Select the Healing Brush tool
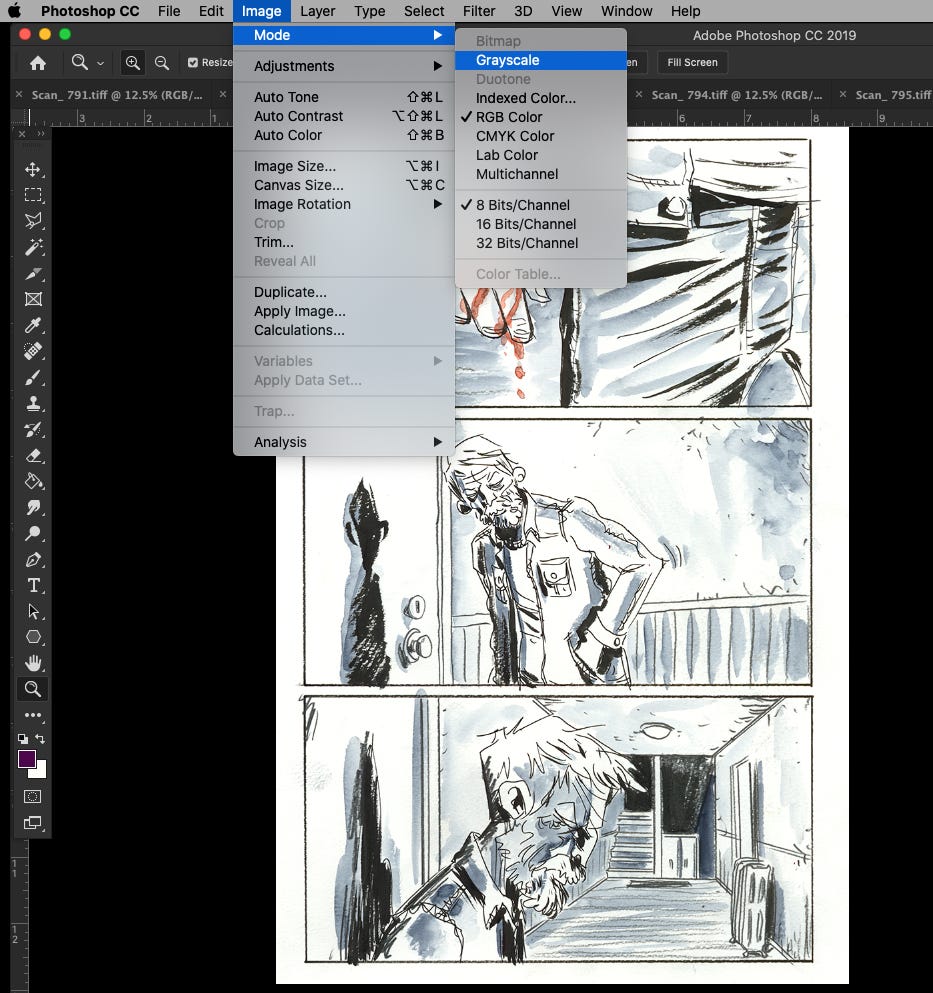Viewport: 933px width, 993px height. (x=33, y=351)
